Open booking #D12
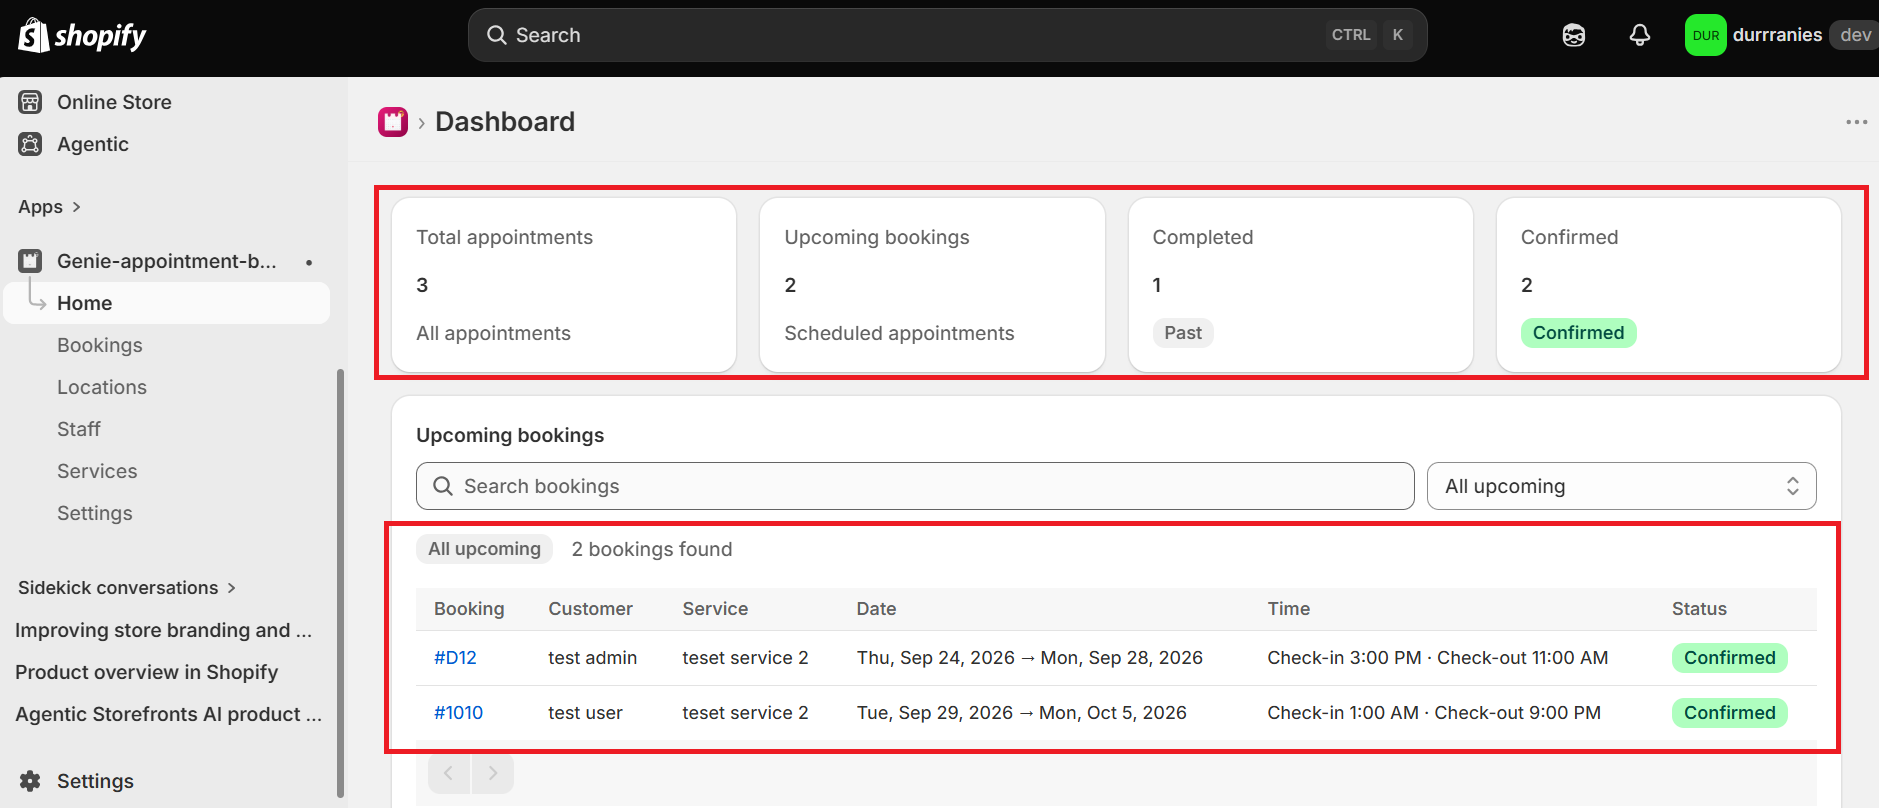The width and height of the screenshot is (1879, 808). [x=455, y=658]
